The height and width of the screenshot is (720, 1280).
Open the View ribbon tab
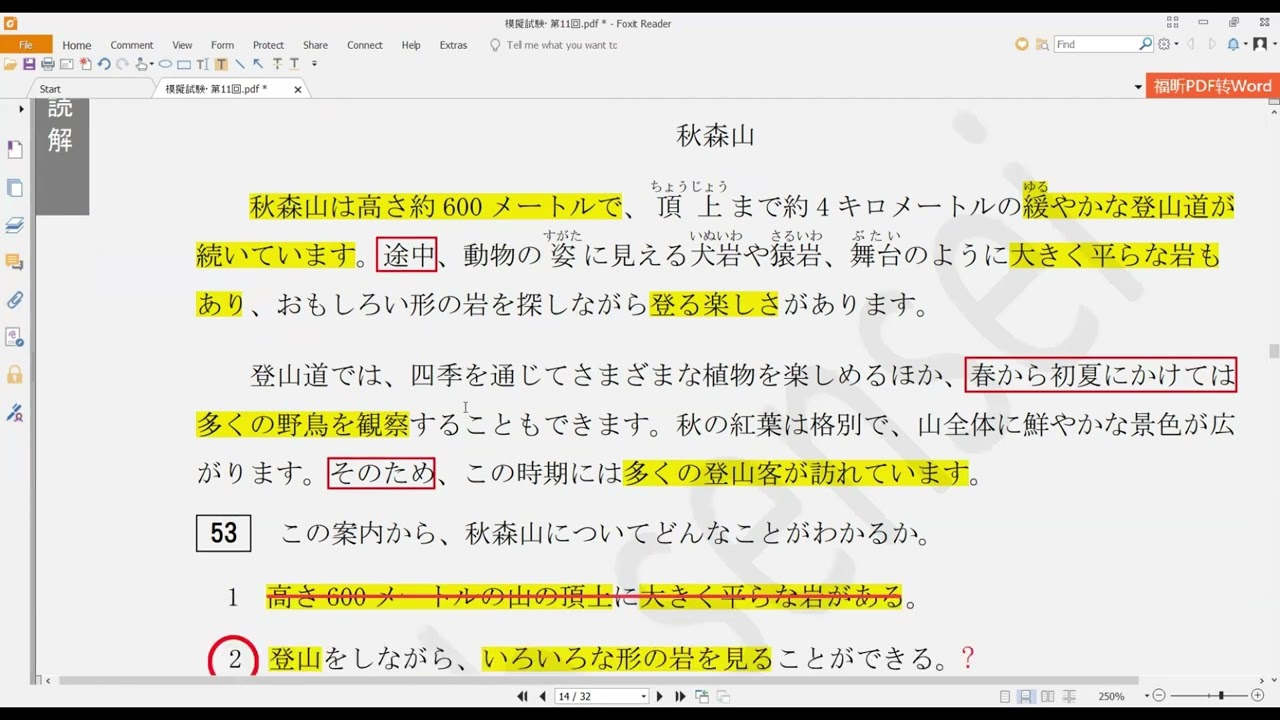(x=182, y=45)
